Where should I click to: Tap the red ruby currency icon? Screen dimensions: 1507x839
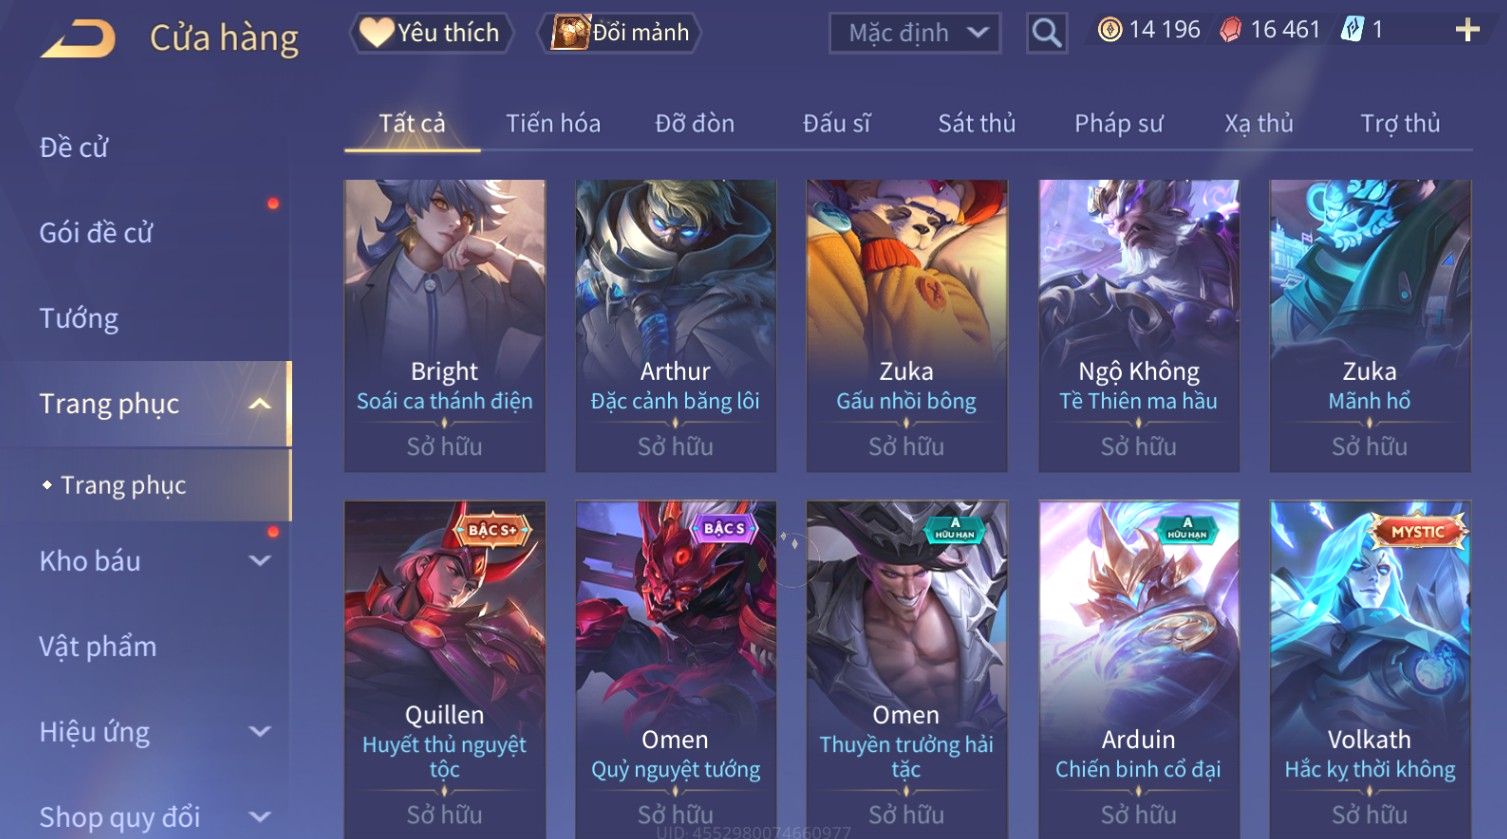tap(1231, 30)
